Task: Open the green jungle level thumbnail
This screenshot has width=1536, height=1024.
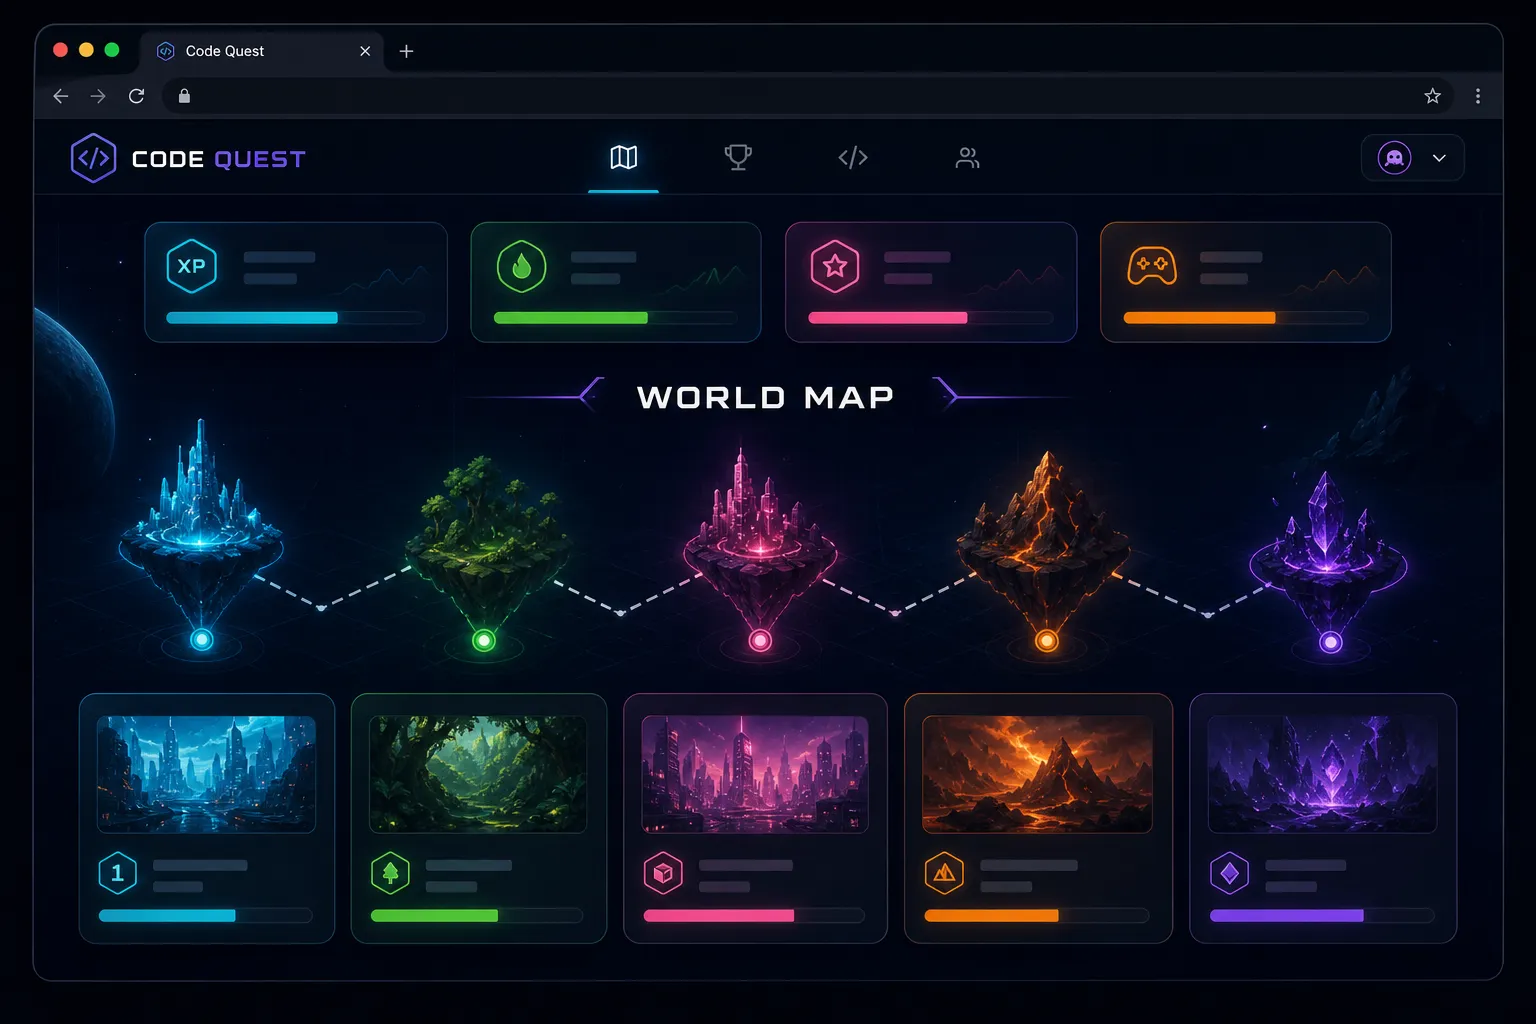Action: coord(478,774)
